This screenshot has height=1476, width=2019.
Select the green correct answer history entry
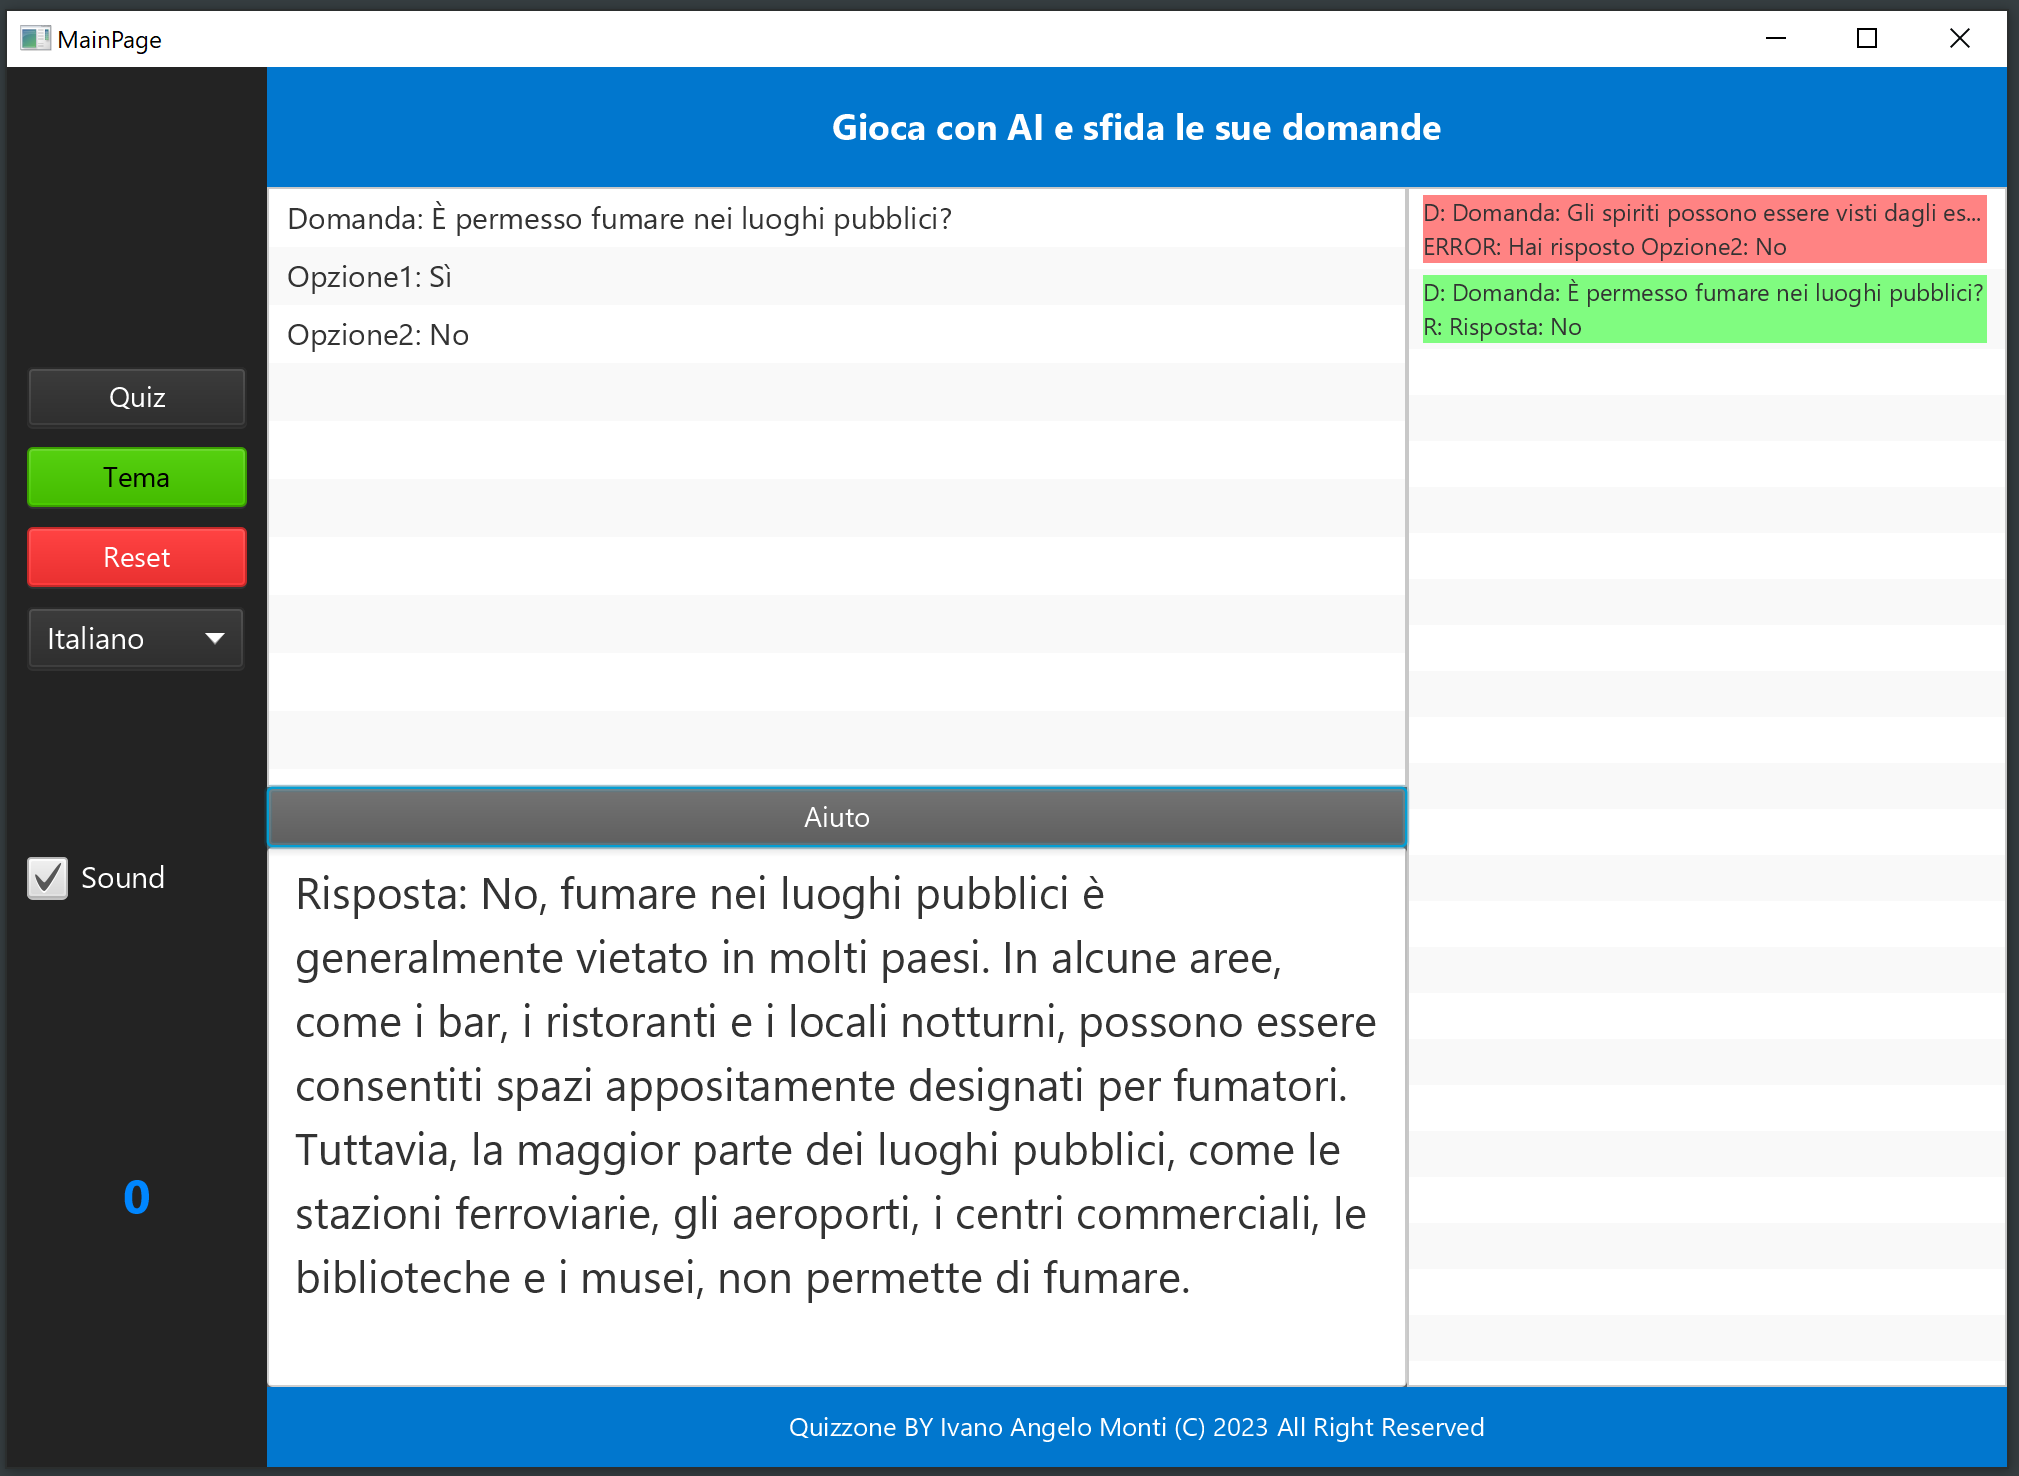pyautogui.click(x=1703, y=309)
